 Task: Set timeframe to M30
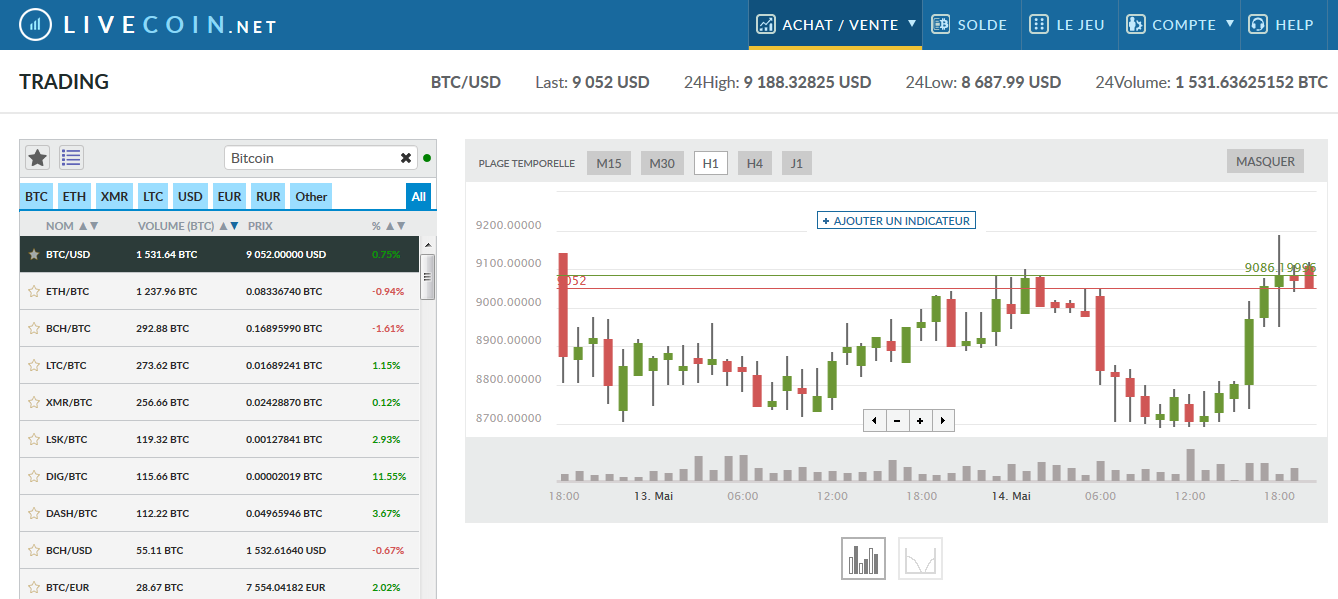click(661, 163)
